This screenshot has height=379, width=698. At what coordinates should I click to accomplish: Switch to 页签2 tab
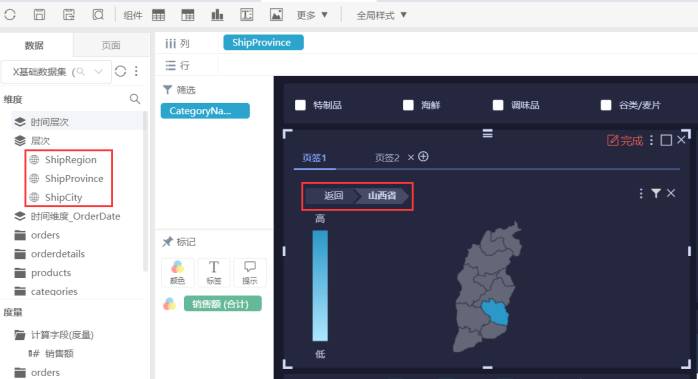coord(387,158)
